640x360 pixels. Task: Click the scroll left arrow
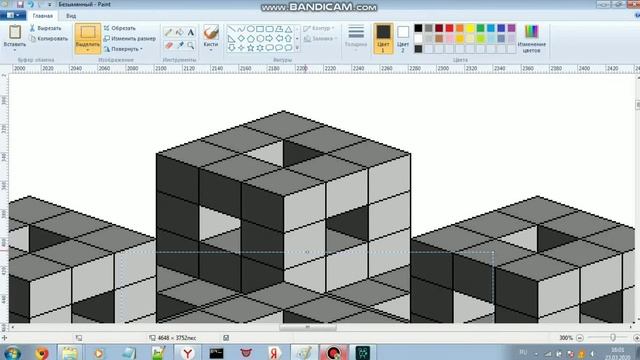13,327
